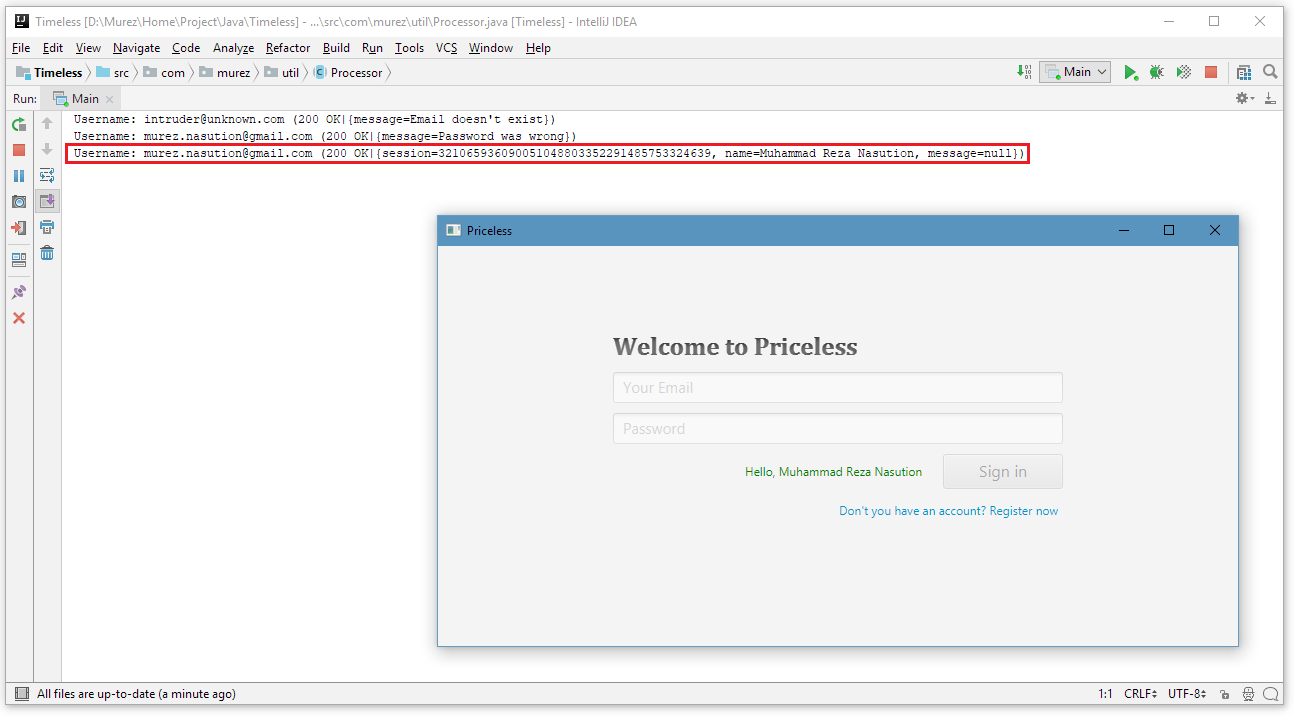This screenshot has height=717, width=1294.
Task: Open the Help menu
Action: pos(538,48)
